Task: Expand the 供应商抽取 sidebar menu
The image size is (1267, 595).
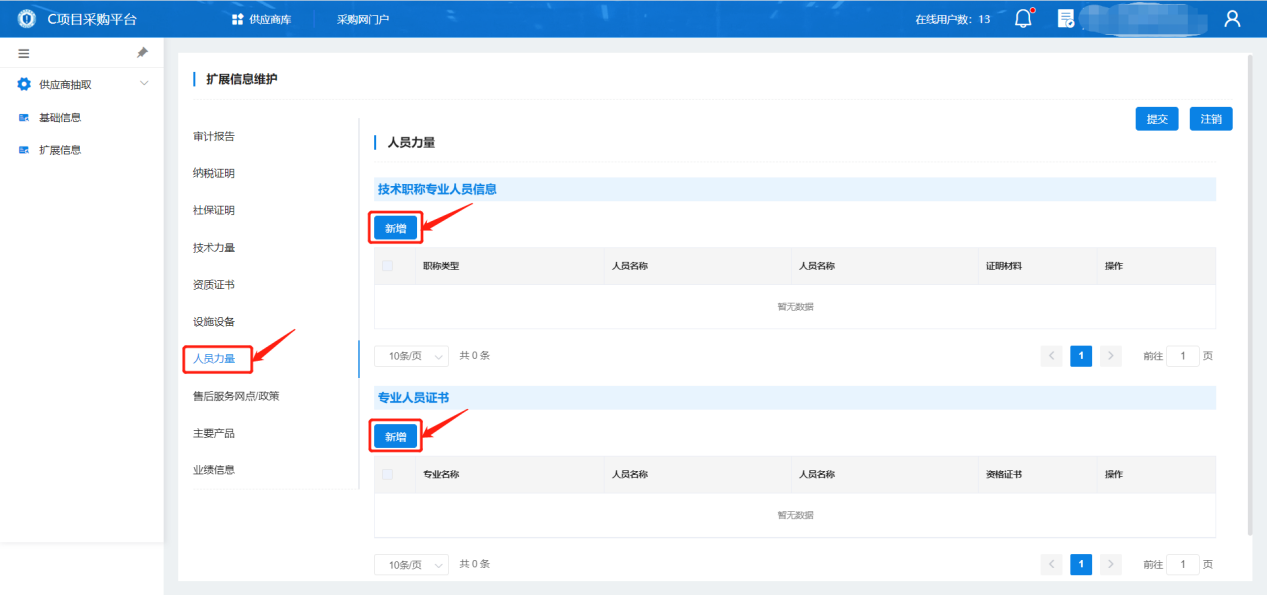Action: (x=143, y=84)
